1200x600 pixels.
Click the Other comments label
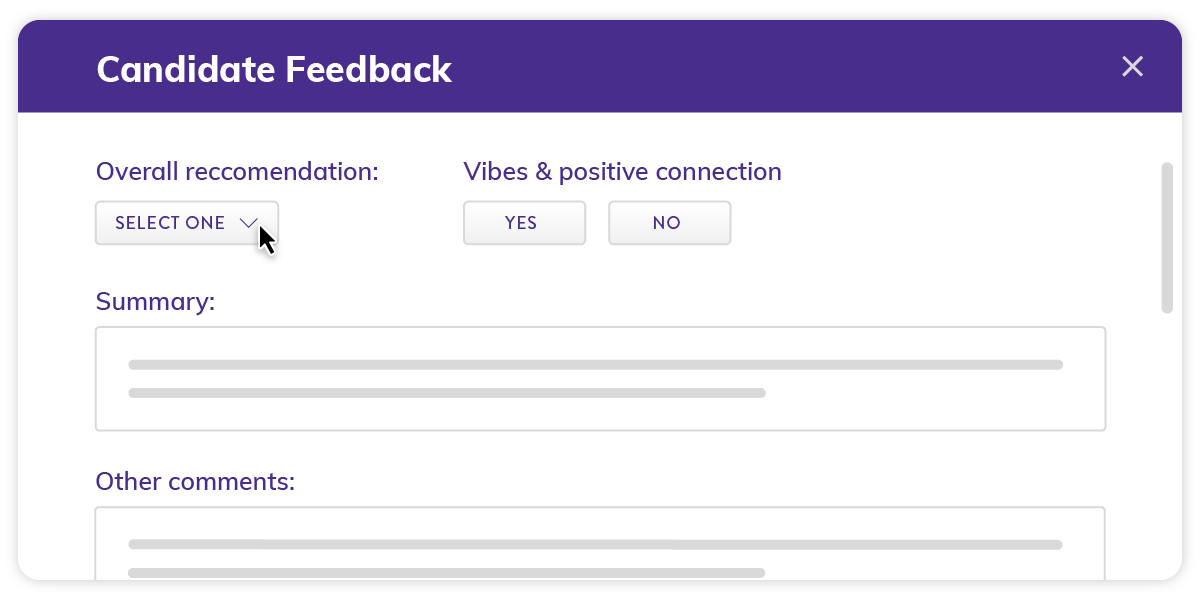point(194,481)
